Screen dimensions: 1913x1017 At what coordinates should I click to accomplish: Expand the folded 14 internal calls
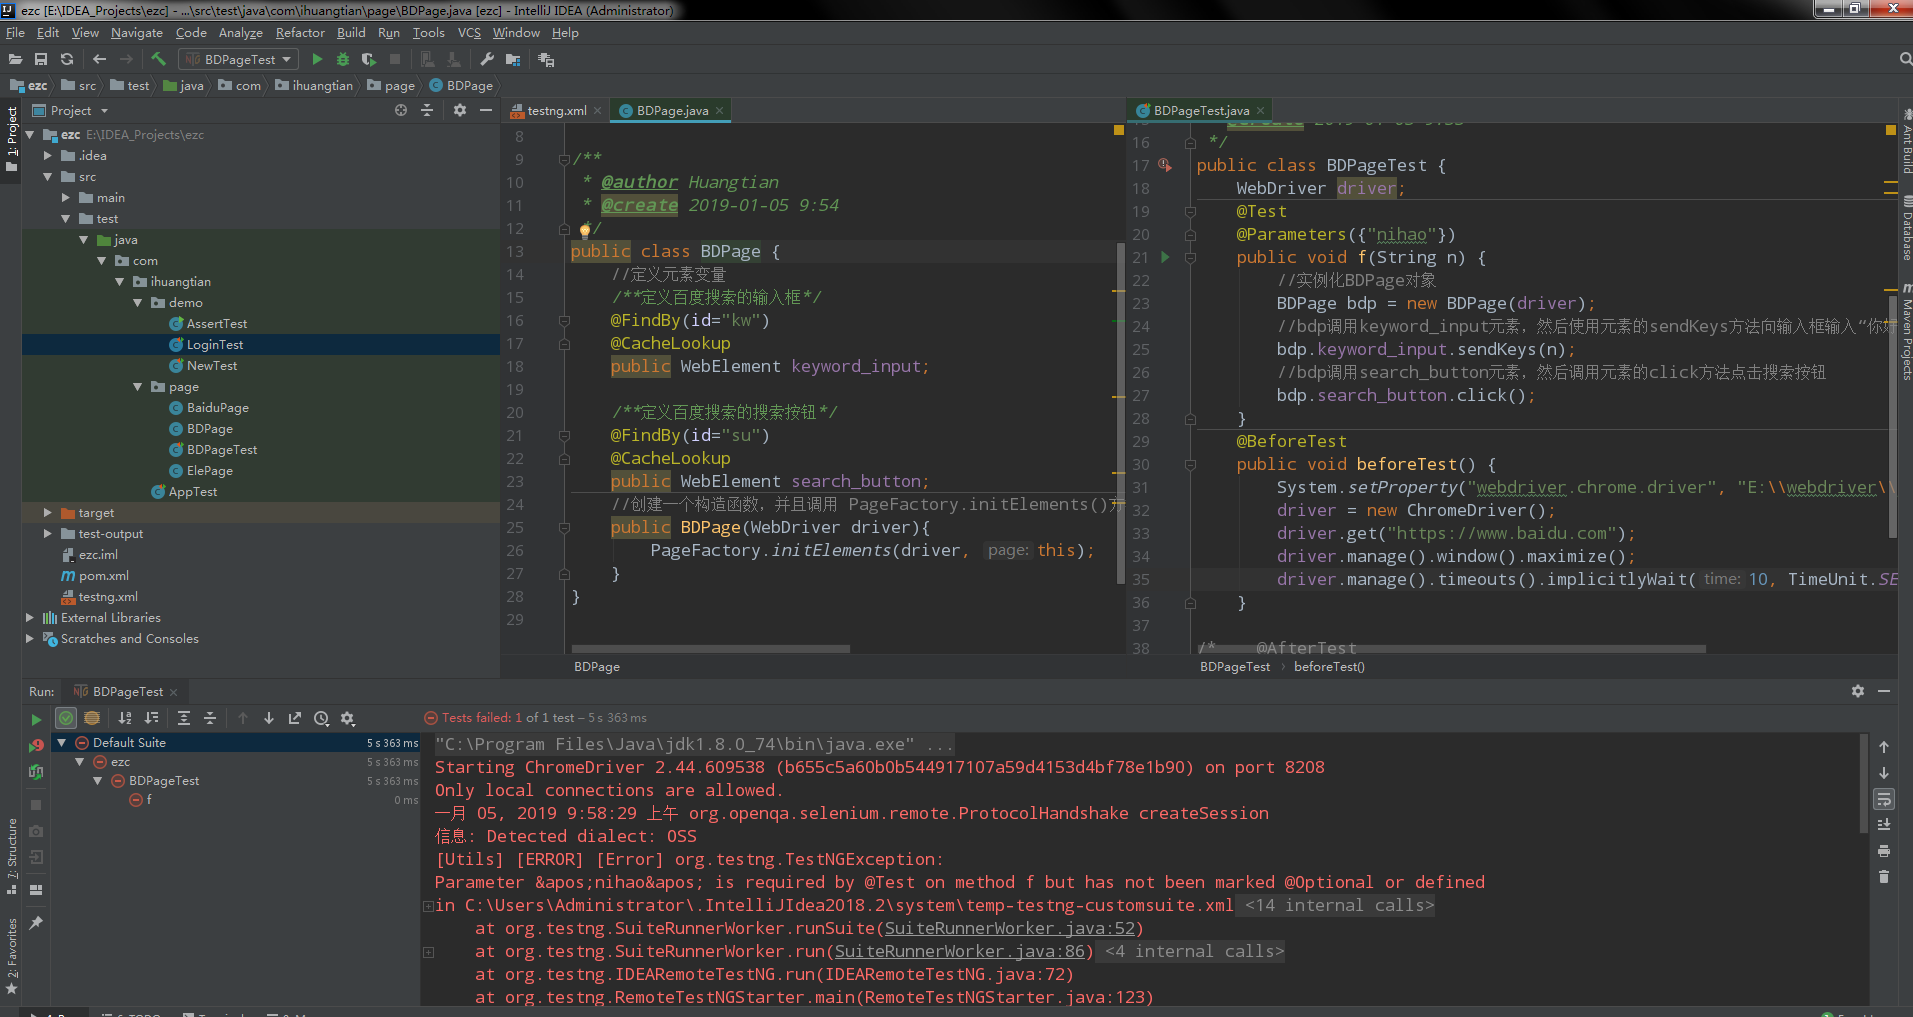click(x=1339, y=905)
